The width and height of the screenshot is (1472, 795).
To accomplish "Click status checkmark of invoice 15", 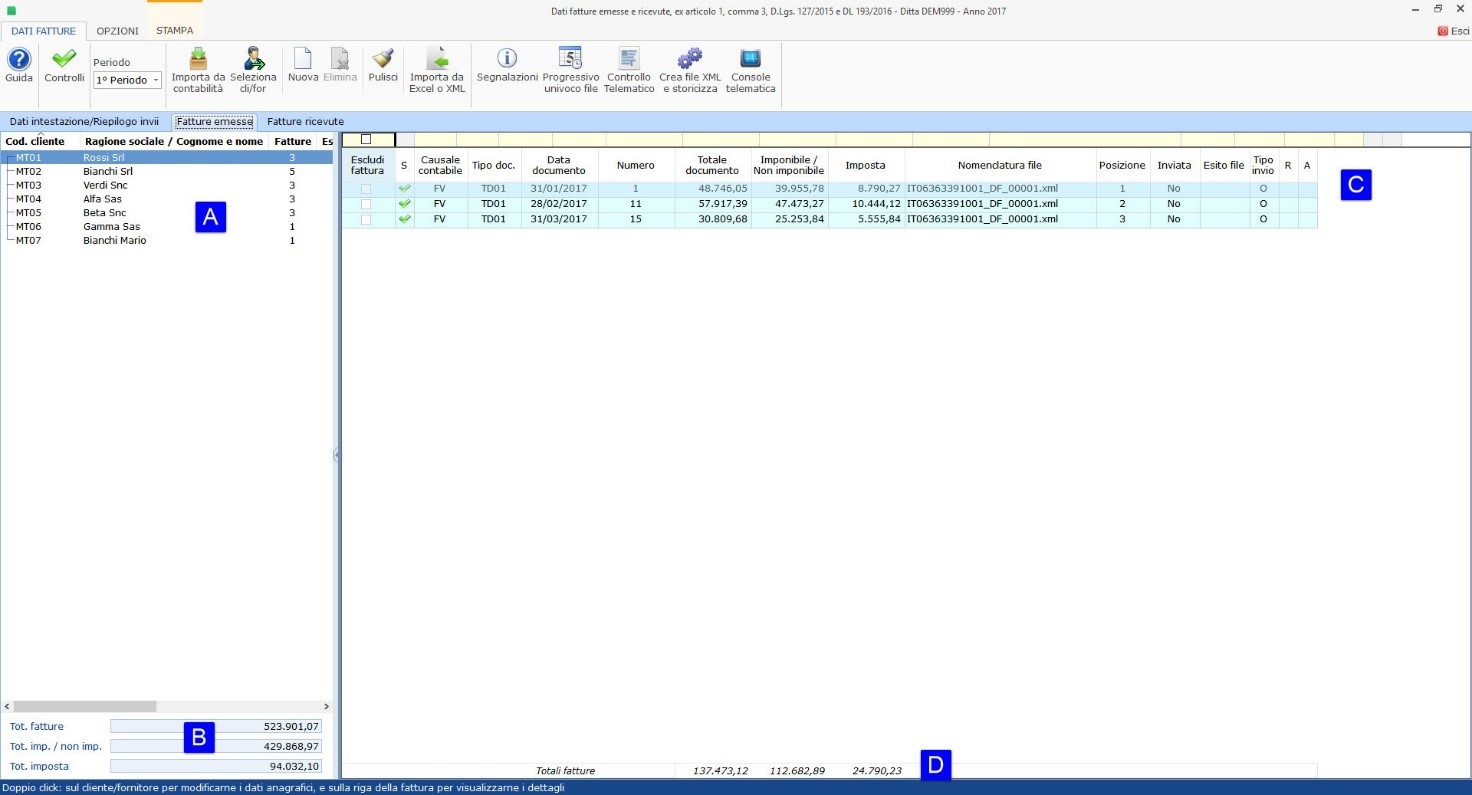I will 405,219.
